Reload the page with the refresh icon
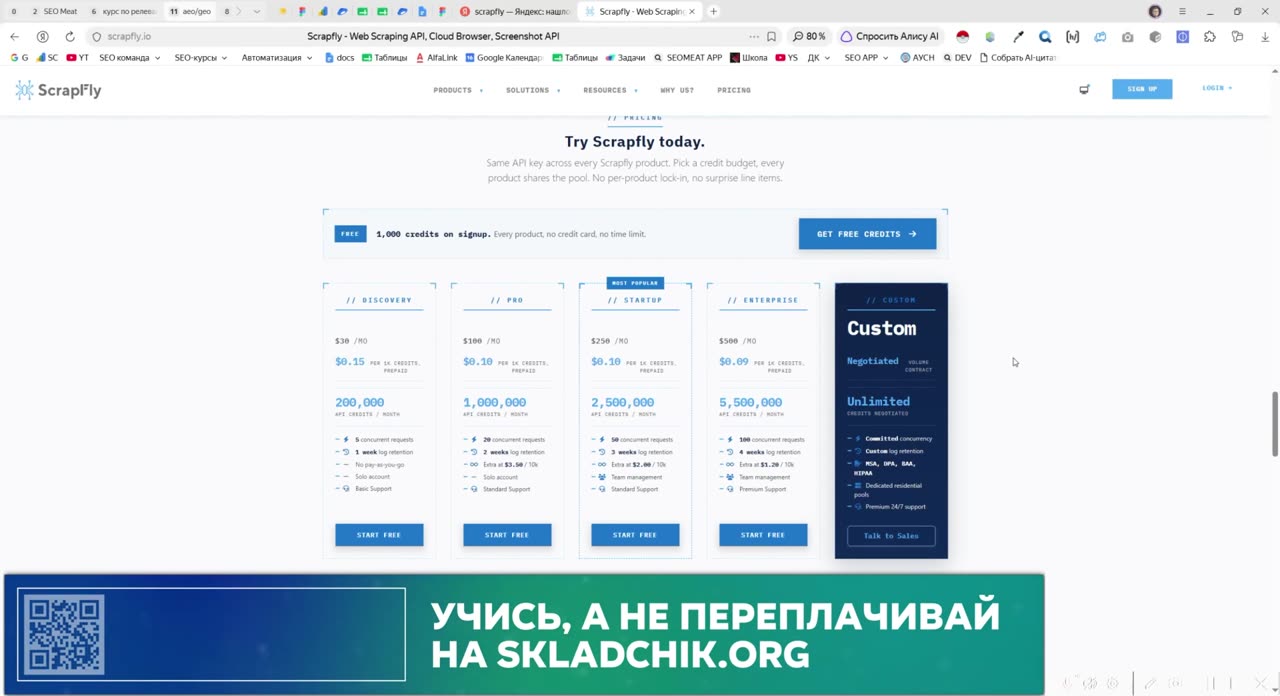Image resolution: width=1280 pixels, height=696 pixels. pos(70,36)
